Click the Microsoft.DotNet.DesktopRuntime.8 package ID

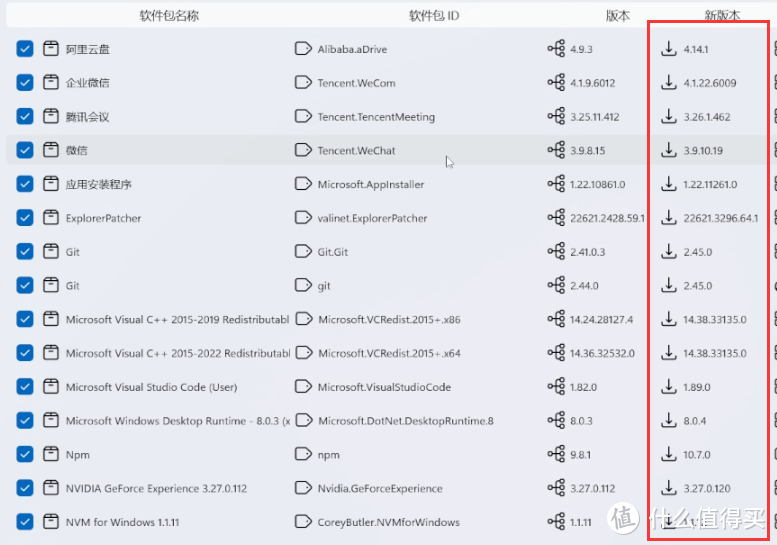tap(406, 421)
